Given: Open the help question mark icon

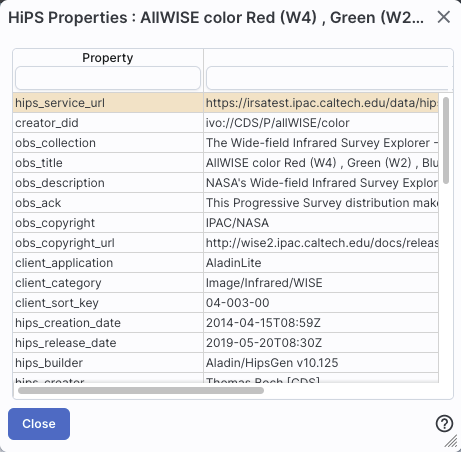Looking at the screenshot, I should coord(444,424).
